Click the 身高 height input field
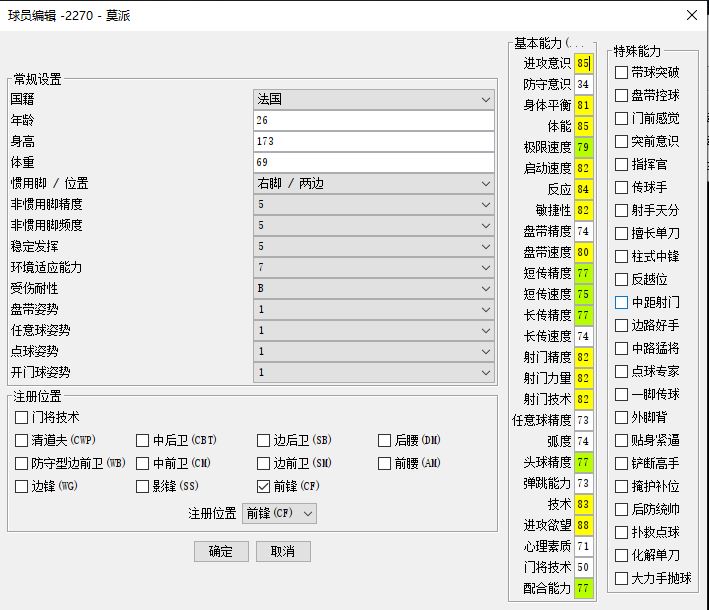The width and height of the screenshot is (709, 610). pos(373,142)
